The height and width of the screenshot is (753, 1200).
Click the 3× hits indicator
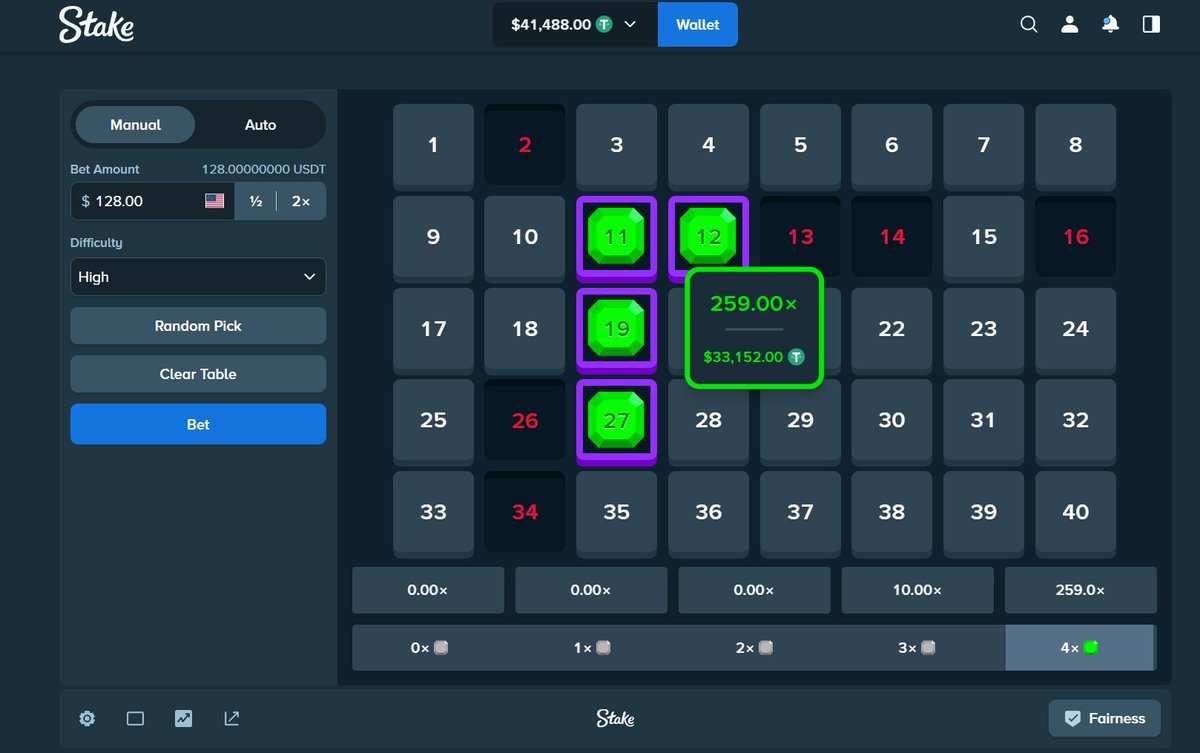coord(917,648)
